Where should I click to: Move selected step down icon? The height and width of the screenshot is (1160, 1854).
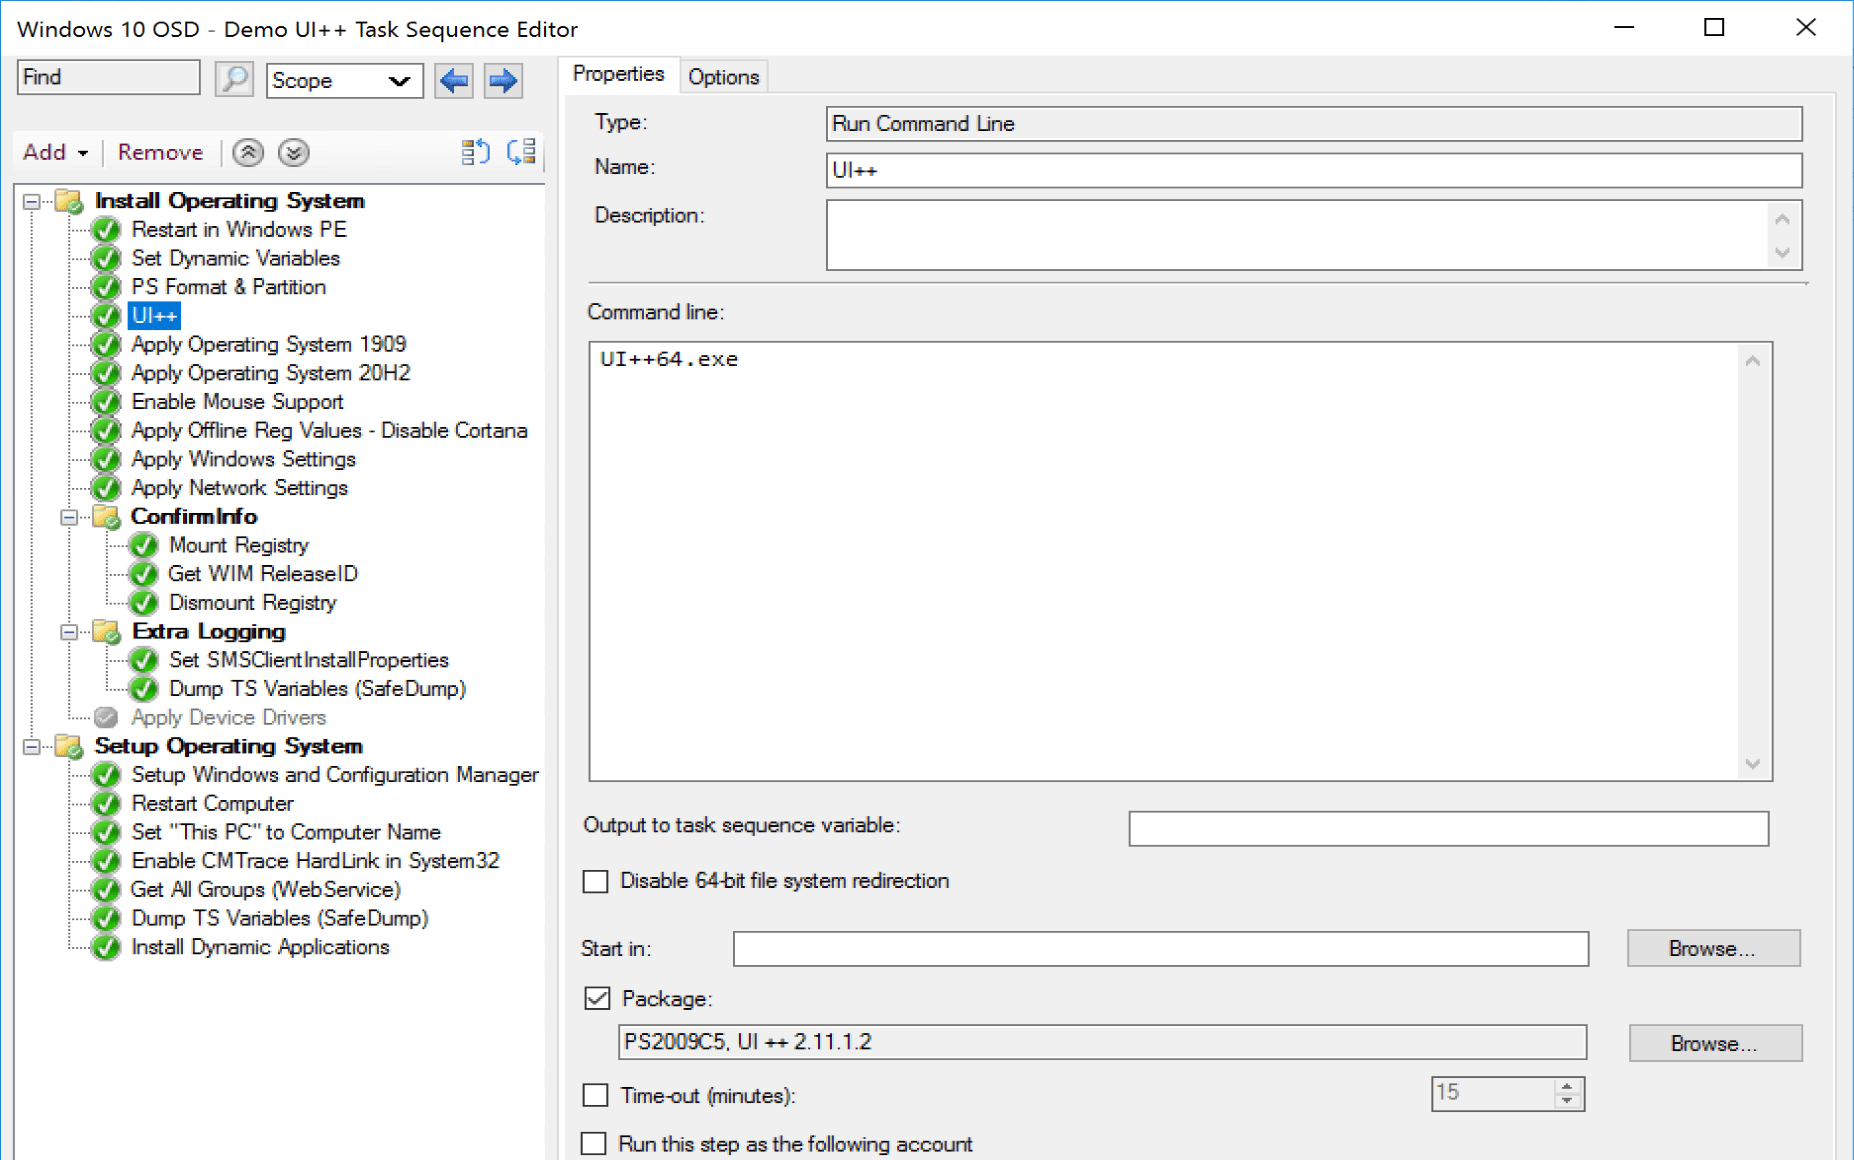coord(293,152)
